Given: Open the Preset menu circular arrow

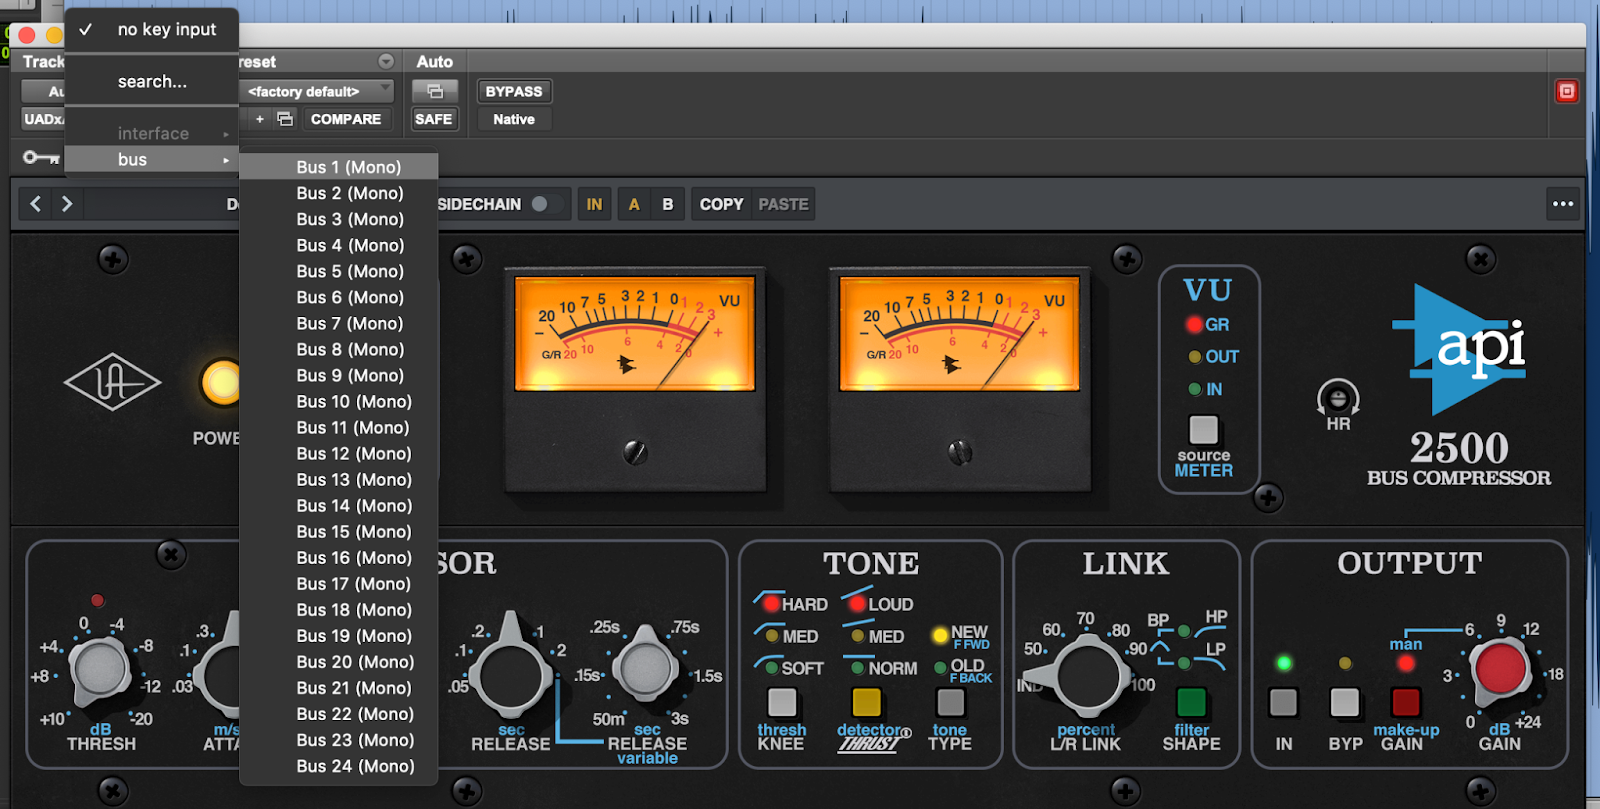Looking at the screenshot, I should [386, 62].
